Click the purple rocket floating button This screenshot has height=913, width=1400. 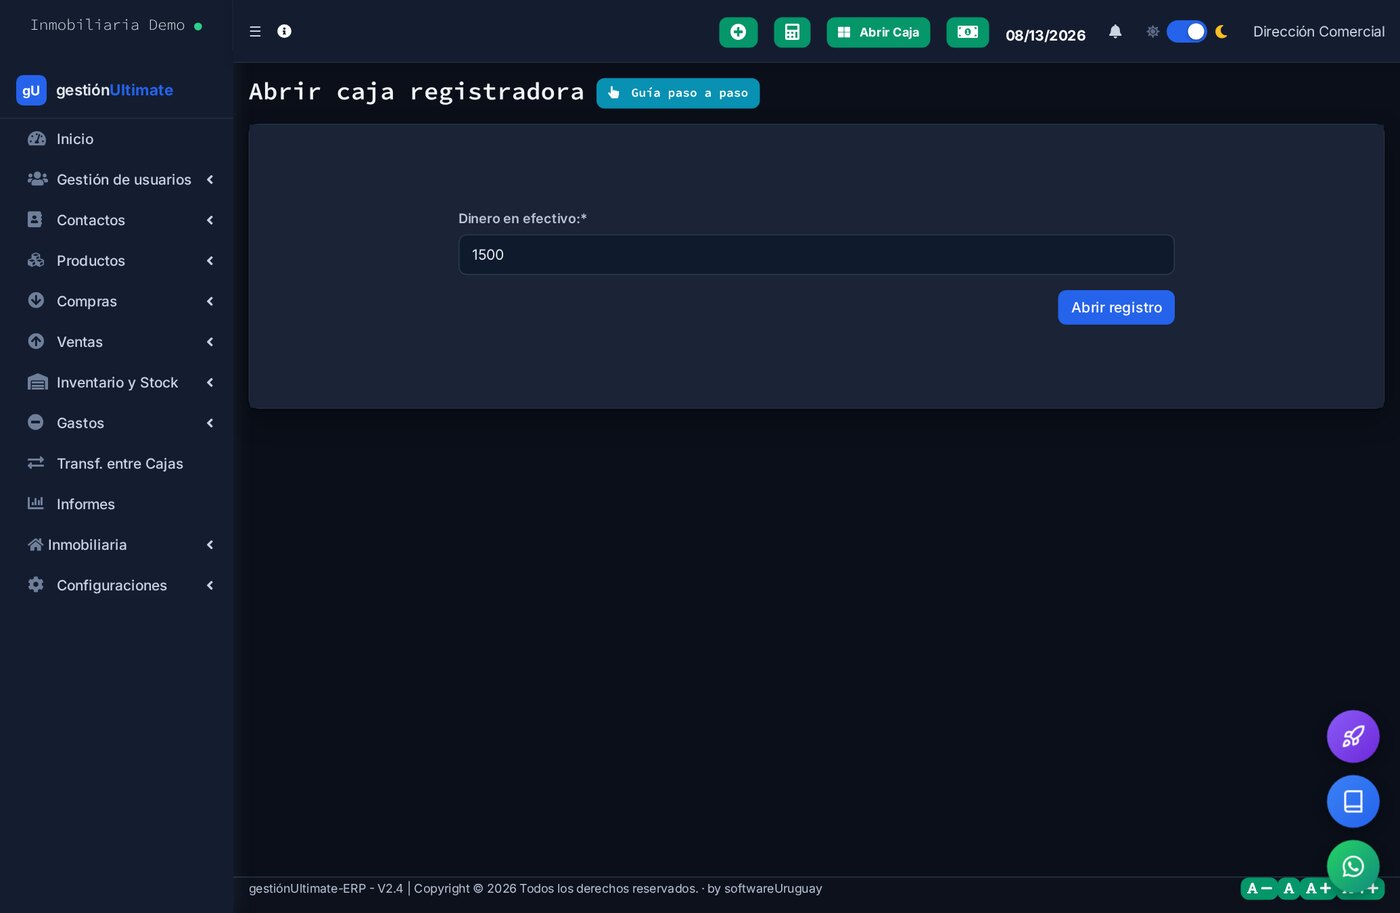pyautogui.click(x=1353, y=737)
